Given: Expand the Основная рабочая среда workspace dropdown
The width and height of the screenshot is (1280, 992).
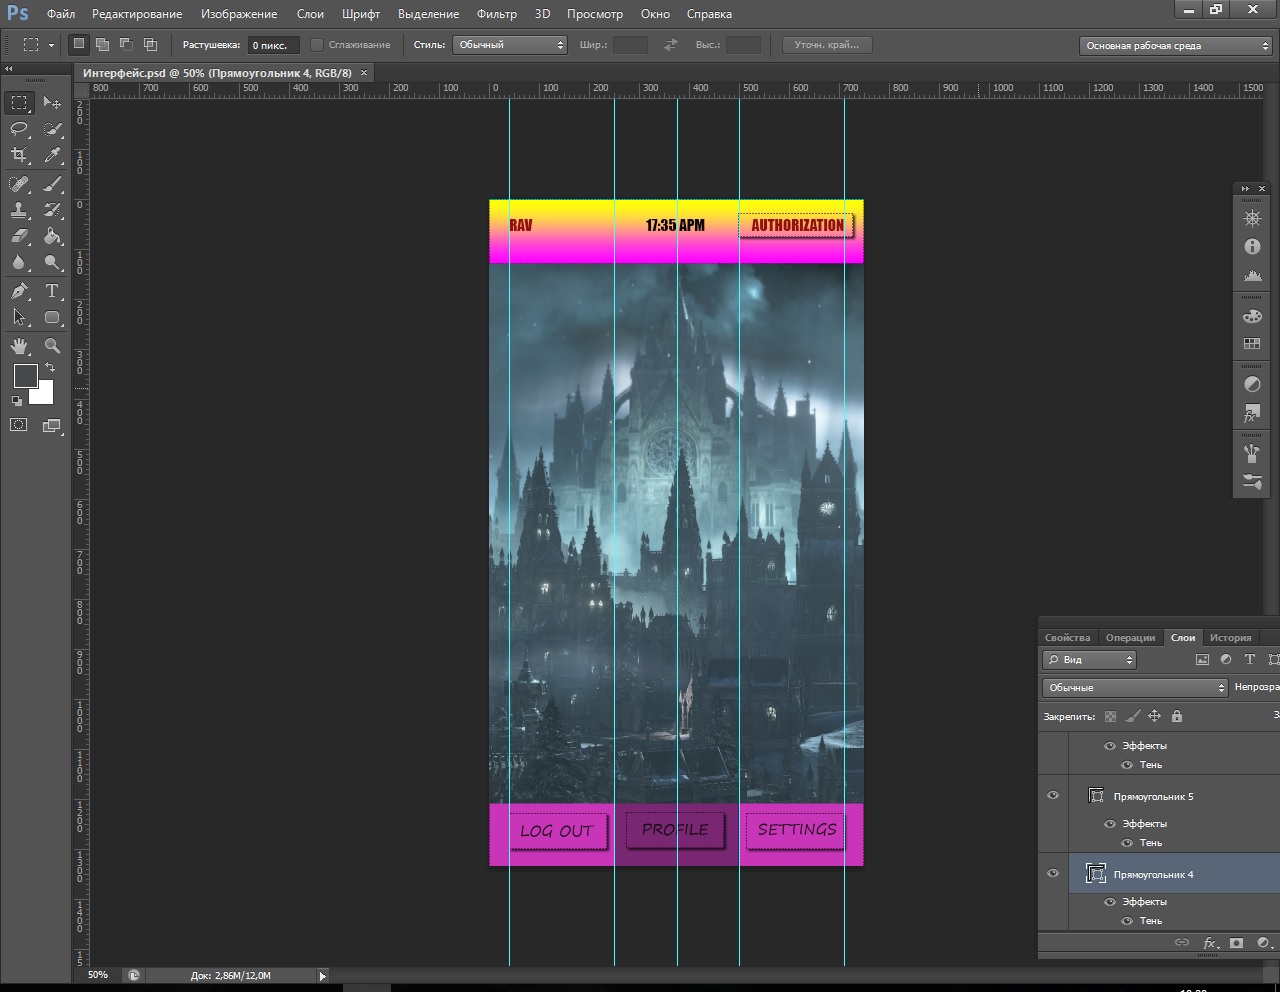Looking at the screenshot, I should [x=1176, y=46].
